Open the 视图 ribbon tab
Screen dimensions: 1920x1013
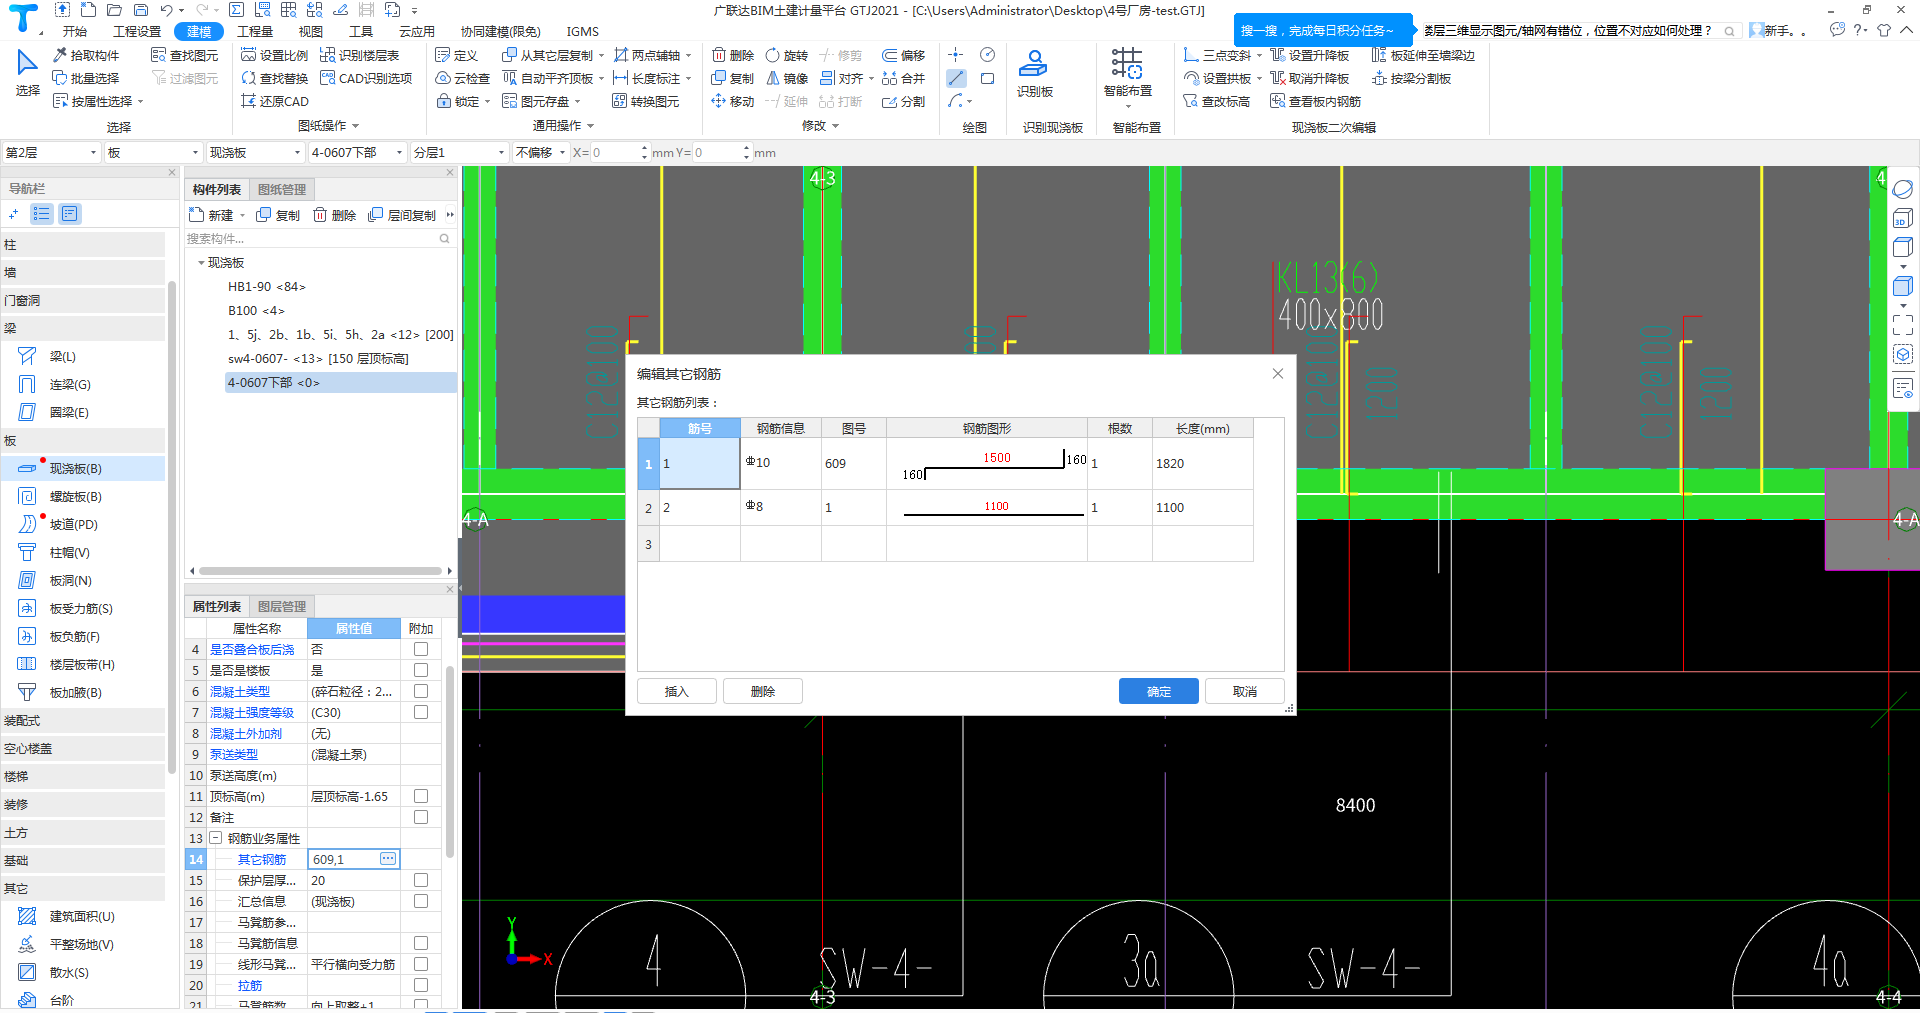[311, 32]
